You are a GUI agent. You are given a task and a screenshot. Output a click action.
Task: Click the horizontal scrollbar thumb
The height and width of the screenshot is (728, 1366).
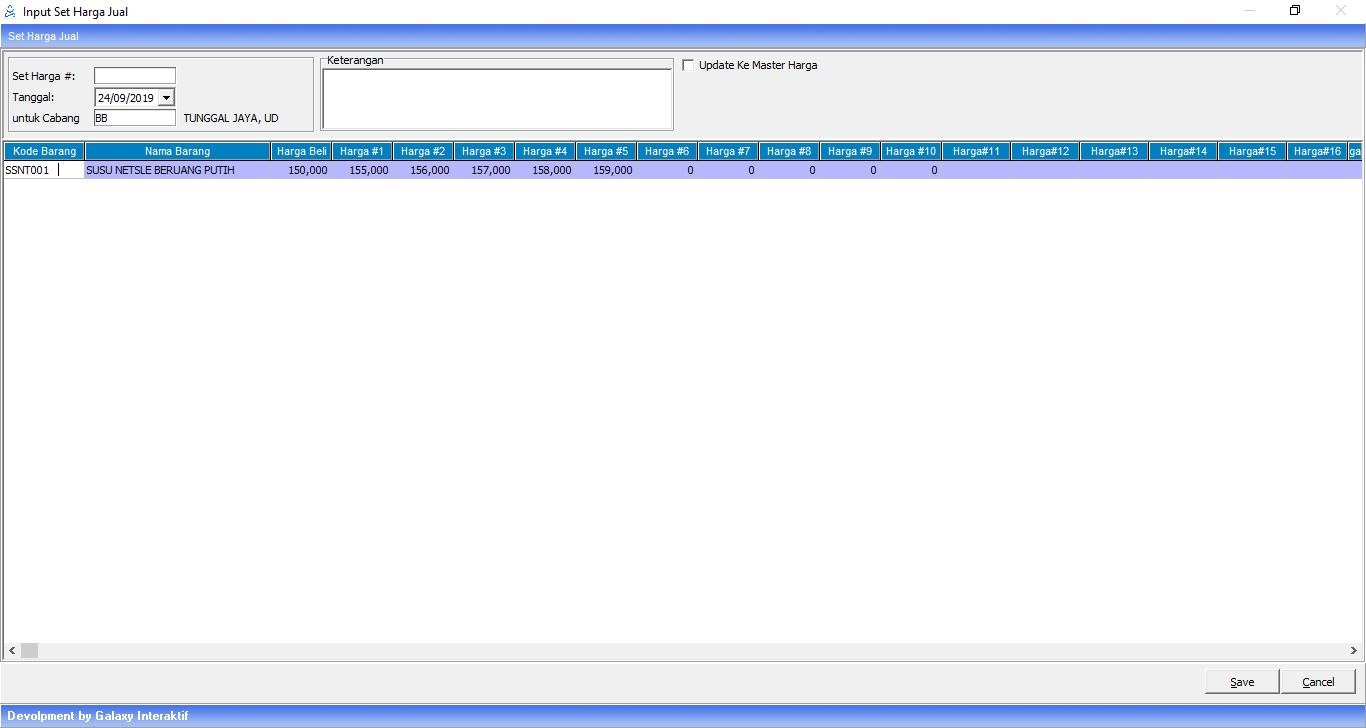pos(29,651)
